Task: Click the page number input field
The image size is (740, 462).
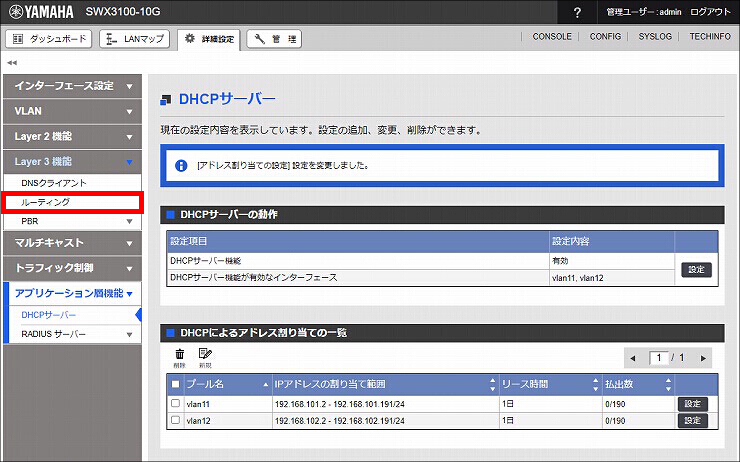Action: (x=658, y=358)
